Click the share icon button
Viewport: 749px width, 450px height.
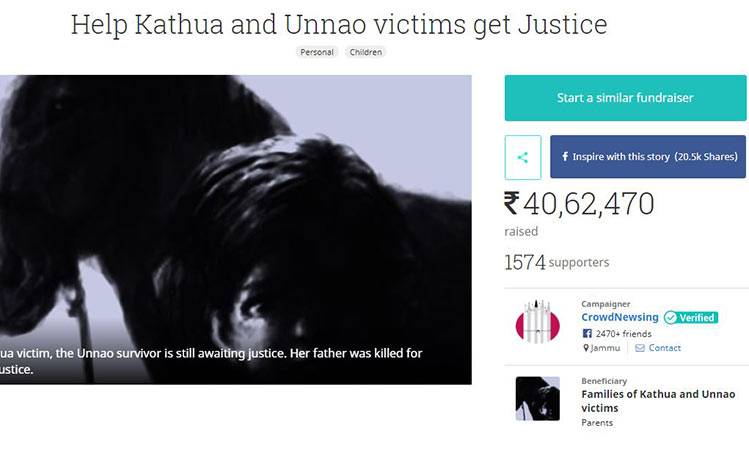click(523, 157)
